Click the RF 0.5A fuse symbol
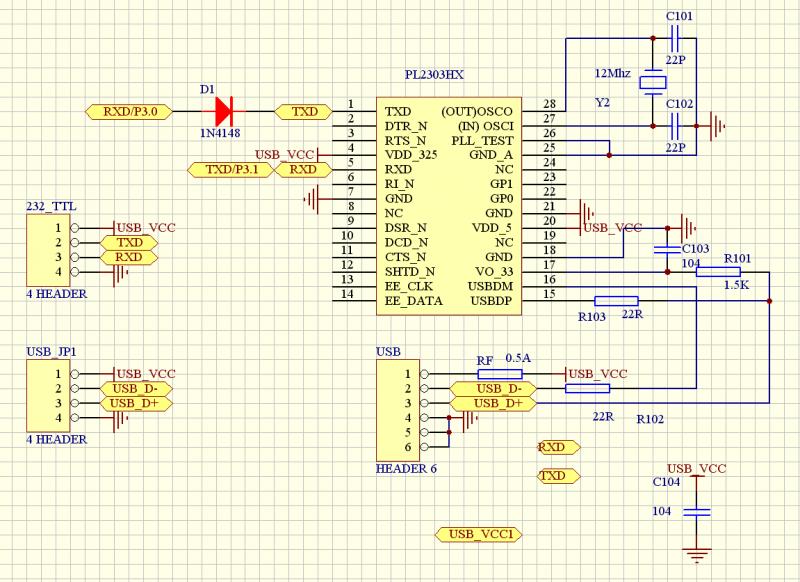The height and width of the screenshot is (582, 800). 500,373
